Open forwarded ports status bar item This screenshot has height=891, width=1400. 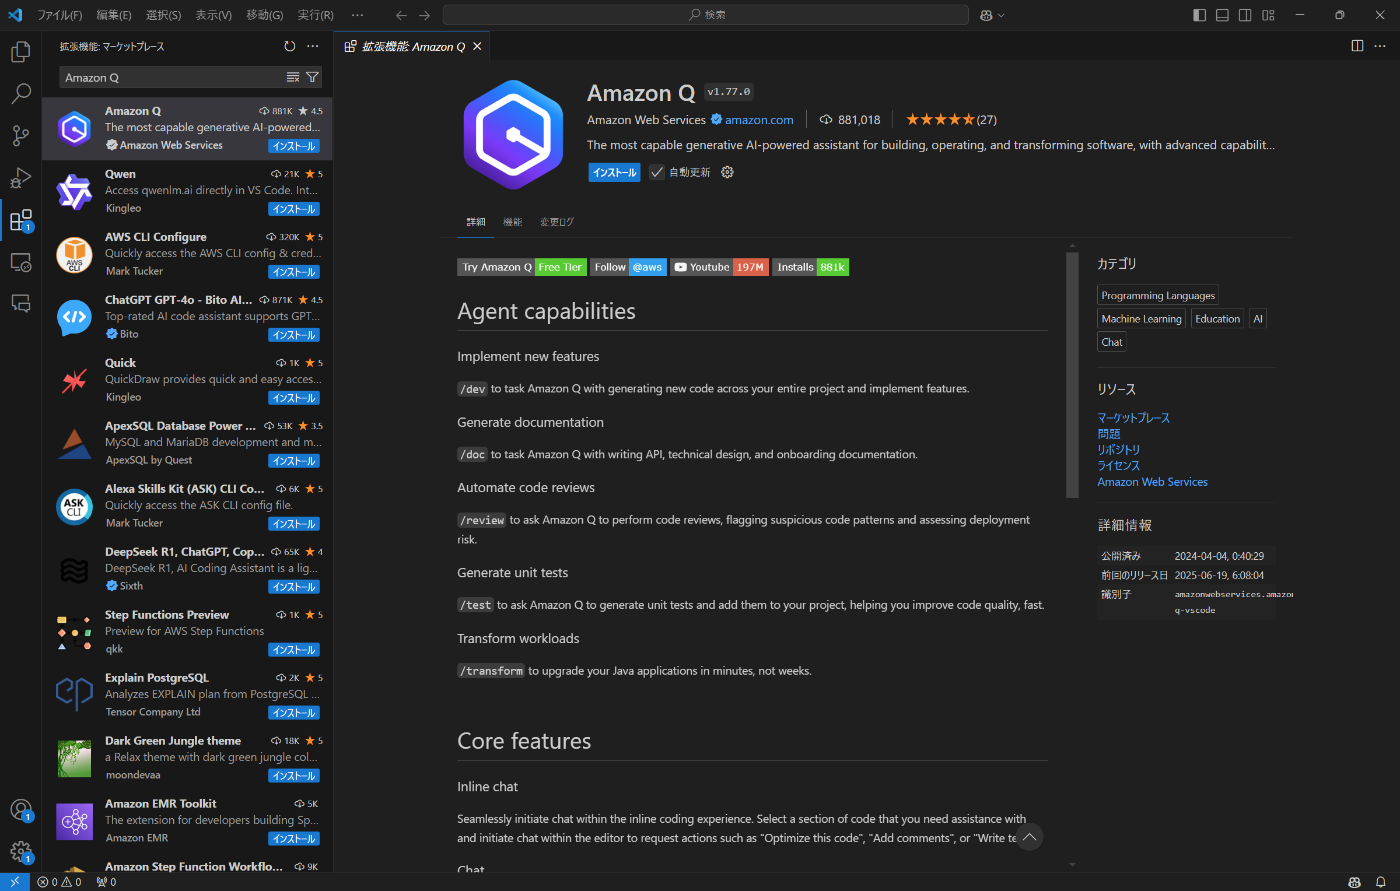[x=106, y=882]
